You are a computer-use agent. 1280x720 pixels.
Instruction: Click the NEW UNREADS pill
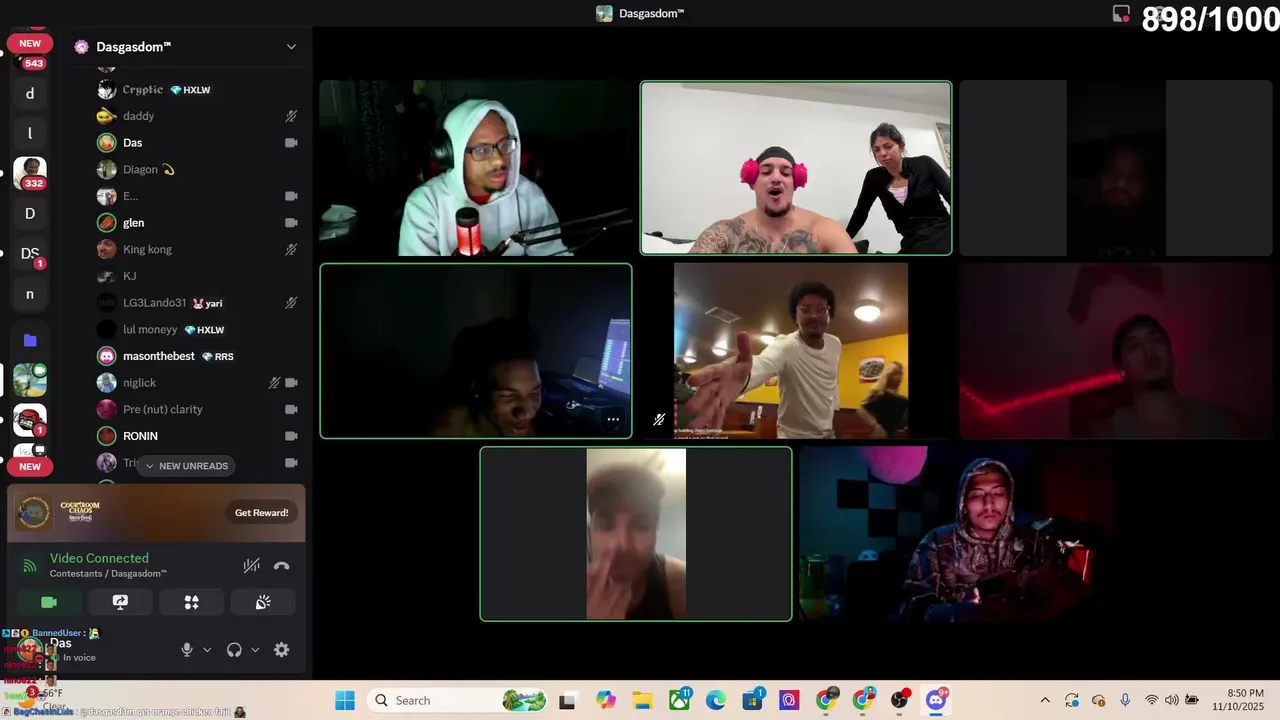point(185,466)
